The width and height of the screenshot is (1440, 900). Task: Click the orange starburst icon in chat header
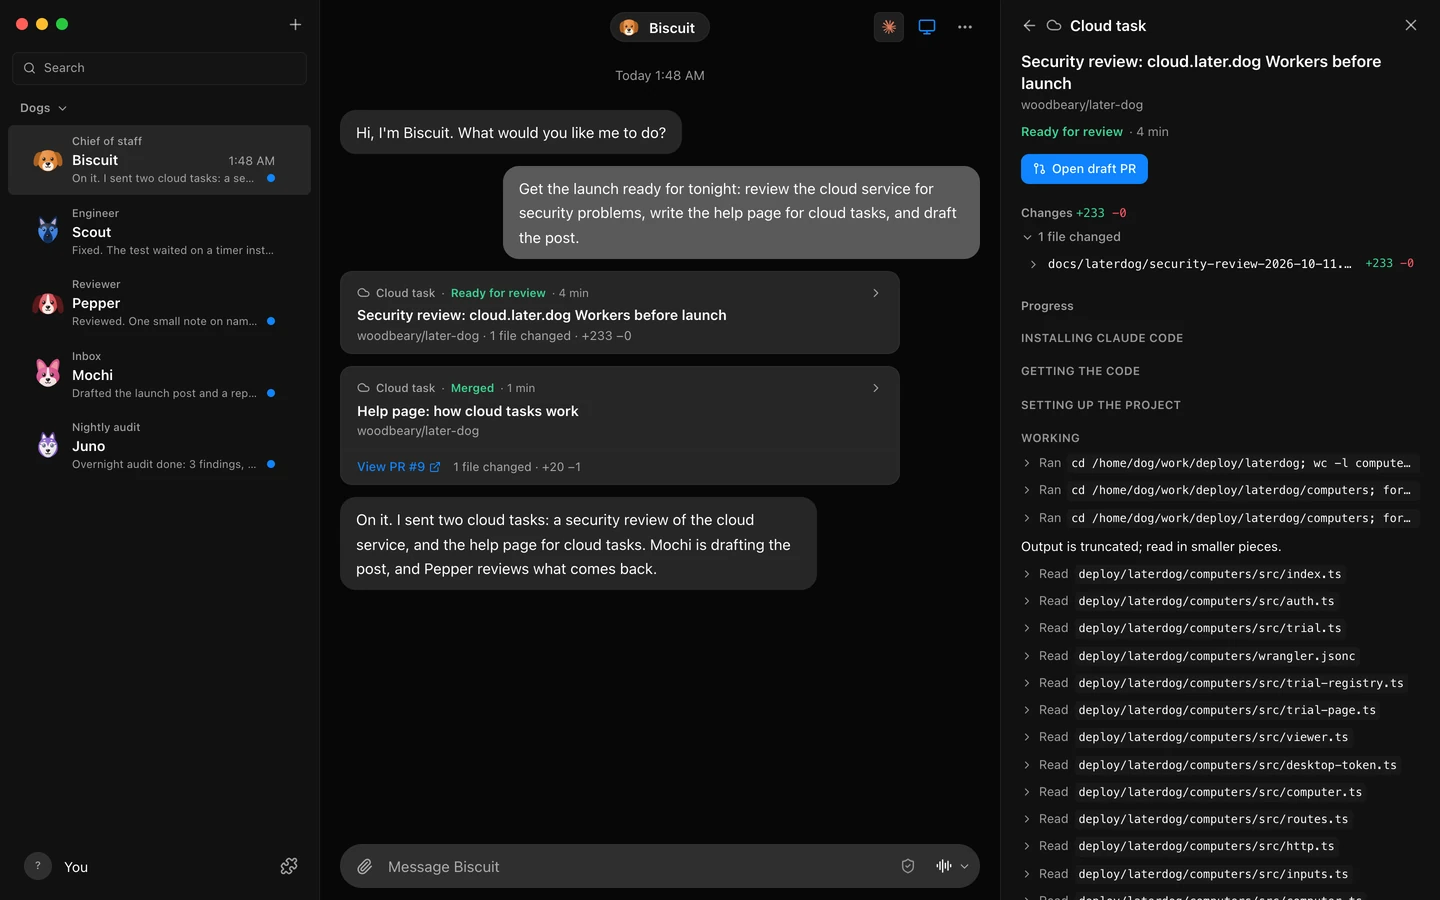888,27
